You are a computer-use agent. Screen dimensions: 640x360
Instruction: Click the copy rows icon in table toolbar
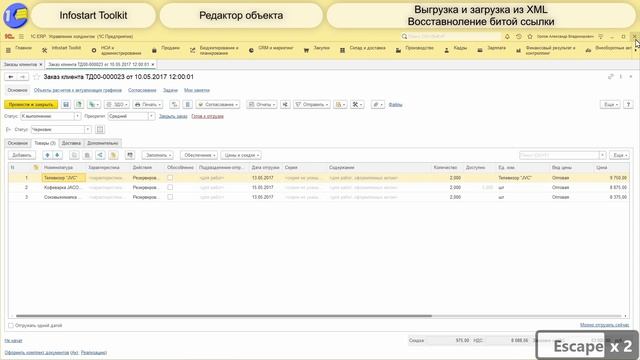[74, 155]
